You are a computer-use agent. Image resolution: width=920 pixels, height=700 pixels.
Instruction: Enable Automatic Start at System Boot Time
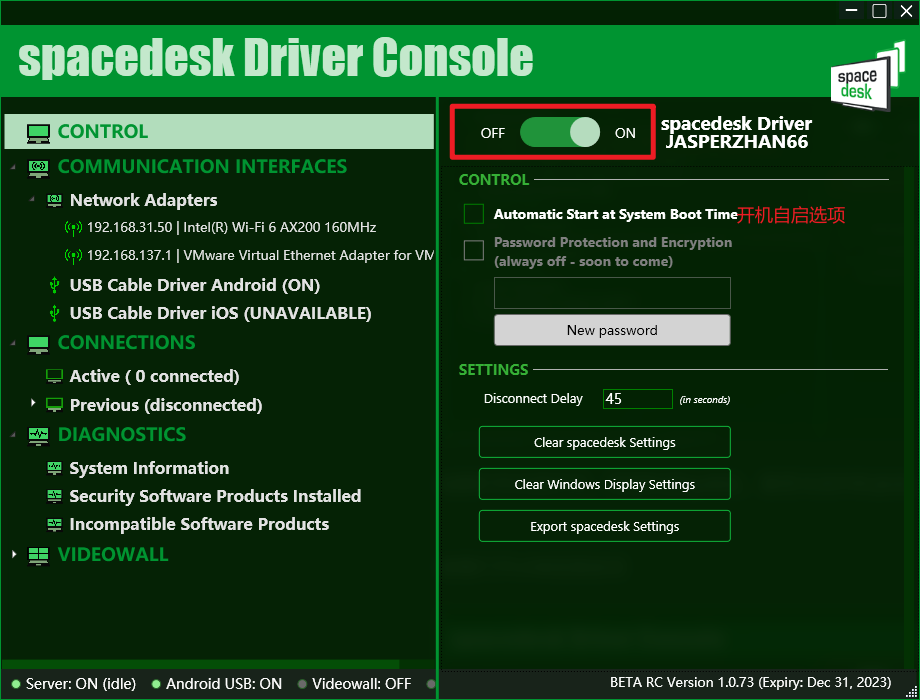[x=473, y=214]
